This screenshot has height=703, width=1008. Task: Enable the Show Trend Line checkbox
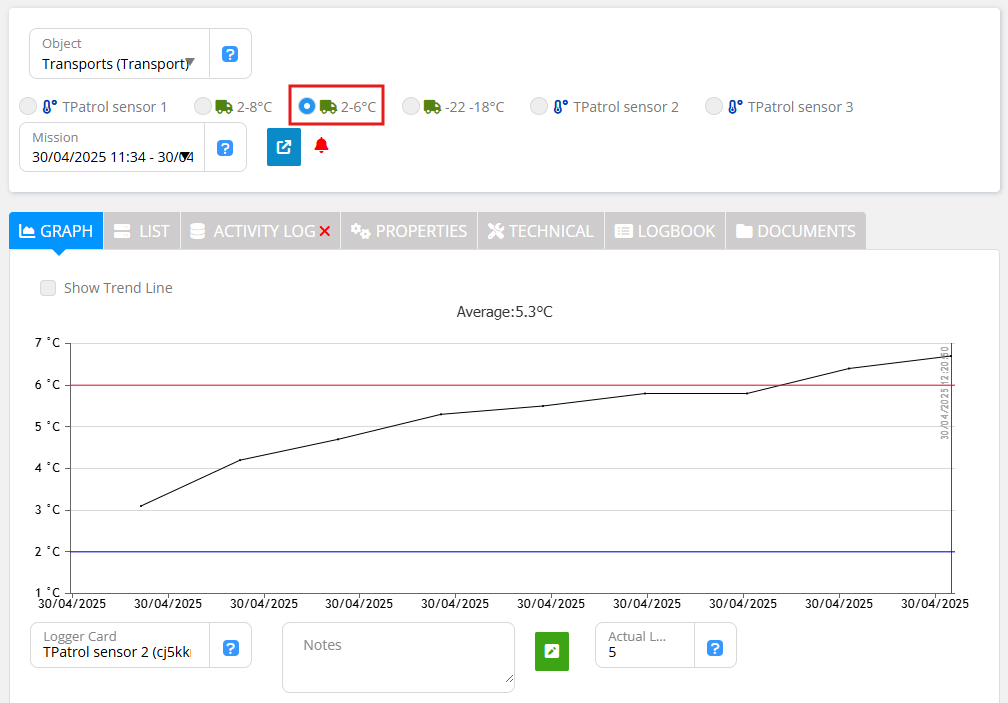pyautogui.click(x=48, y=288)
